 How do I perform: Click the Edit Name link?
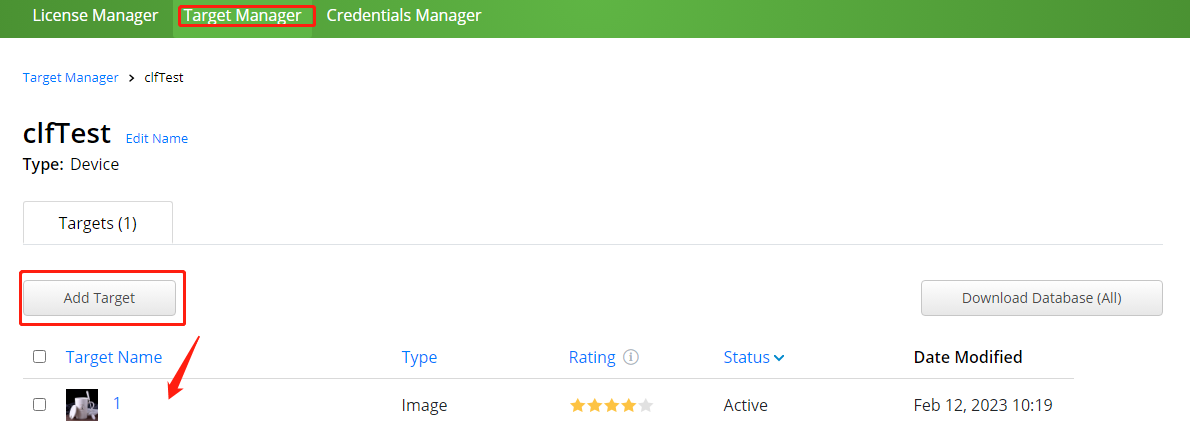tap(156, 139)
